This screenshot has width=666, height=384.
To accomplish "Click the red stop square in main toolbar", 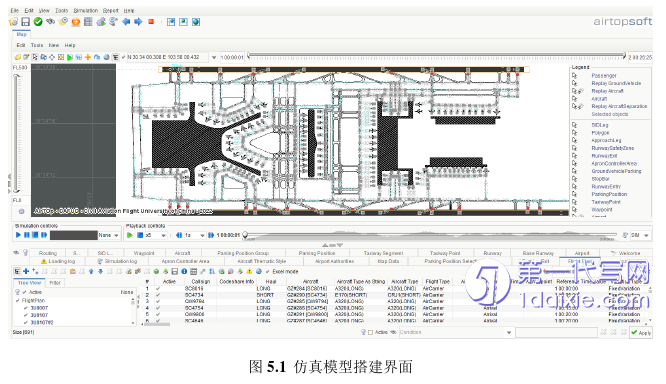I will [151, 22].
